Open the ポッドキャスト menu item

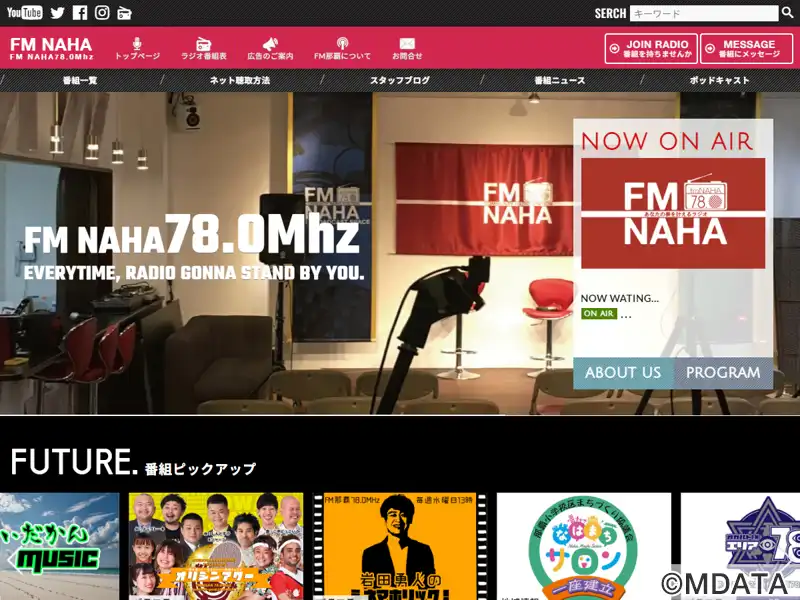[x=719, y=80]
